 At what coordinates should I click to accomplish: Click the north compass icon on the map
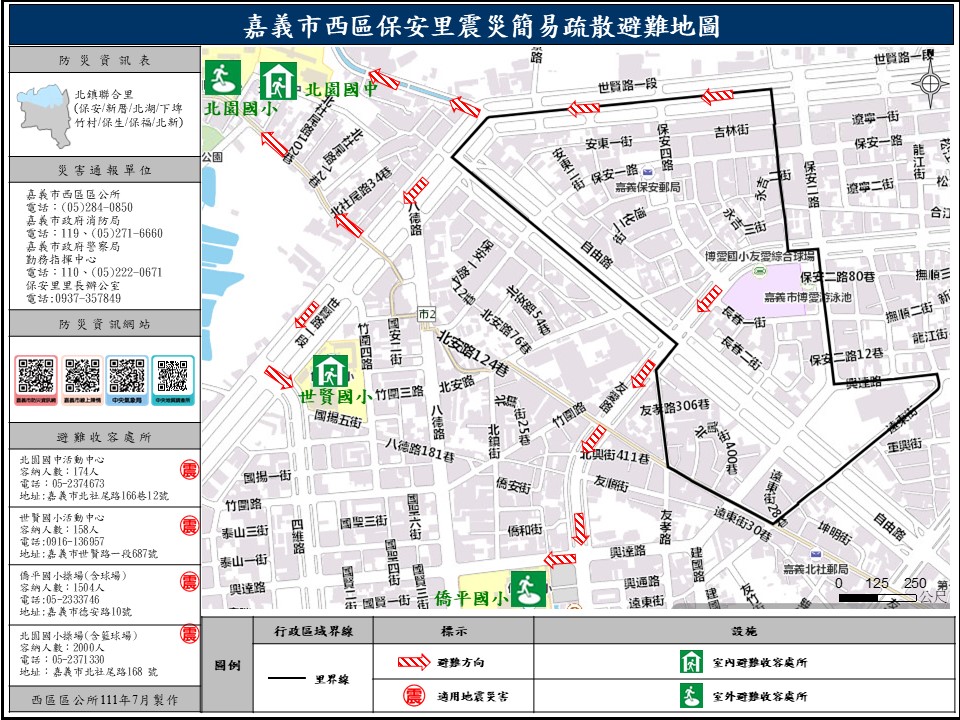click(932, 83)
